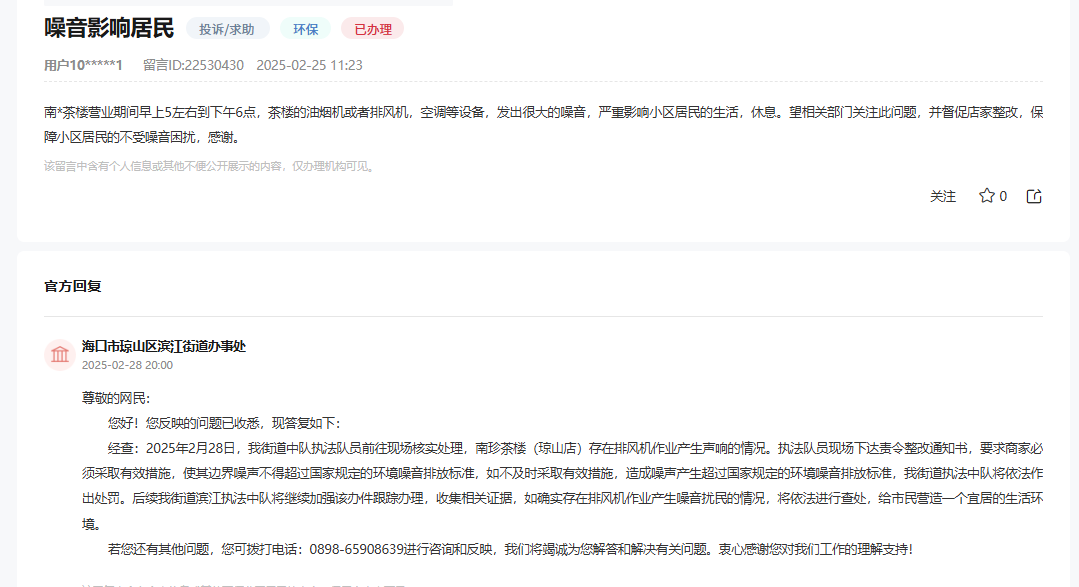Click the title 噪音影响居民
The height and width of the screenshot is (587, 1079).
coord(109,28)
